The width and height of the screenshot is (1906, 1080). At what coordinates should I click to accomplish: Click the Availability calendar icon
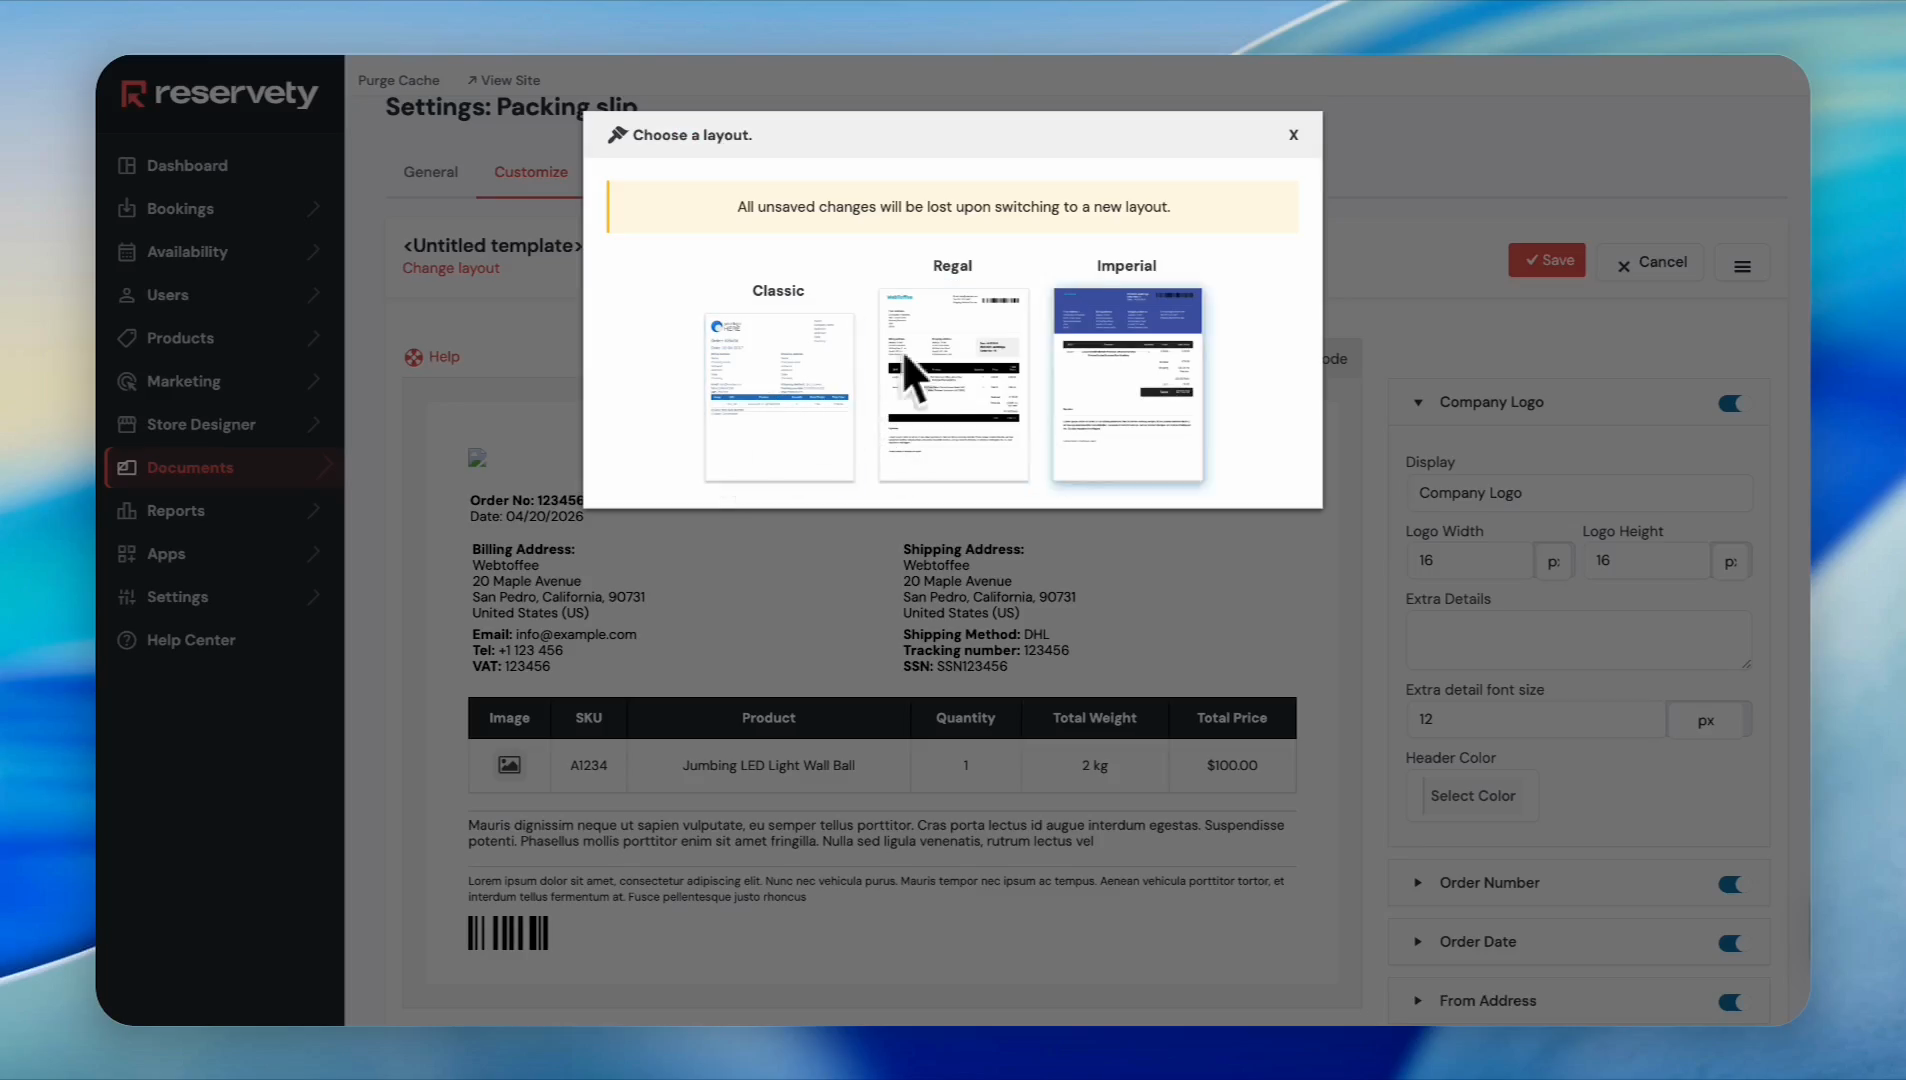127,252
